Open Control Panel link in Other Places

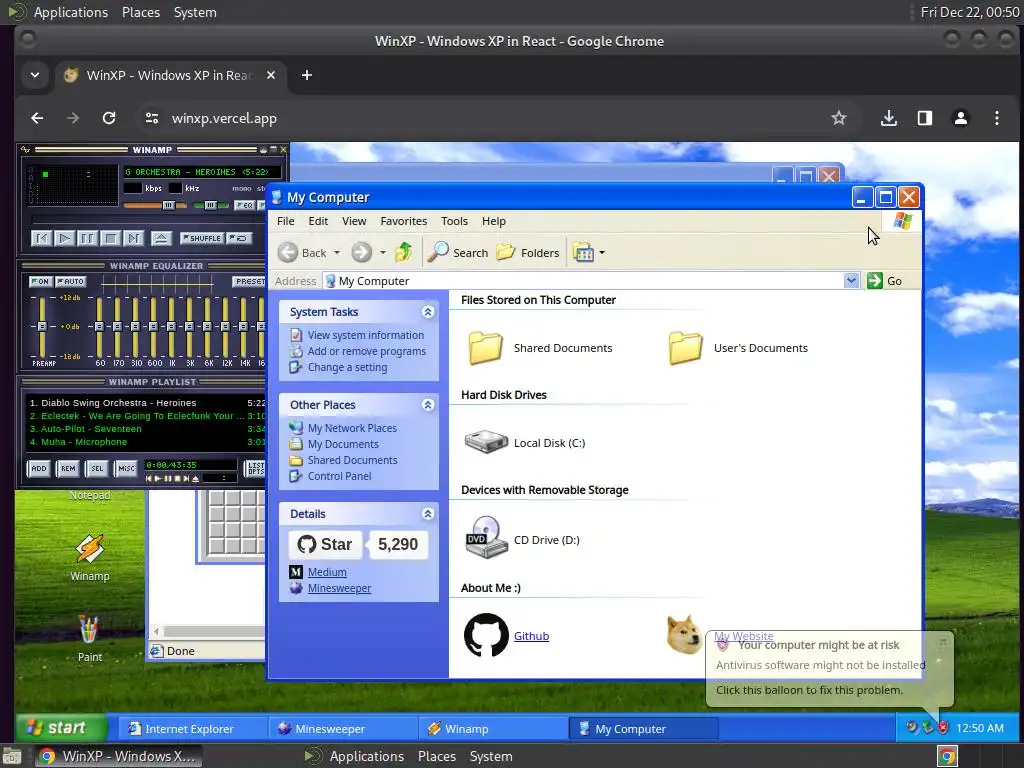tap(339, 477)
